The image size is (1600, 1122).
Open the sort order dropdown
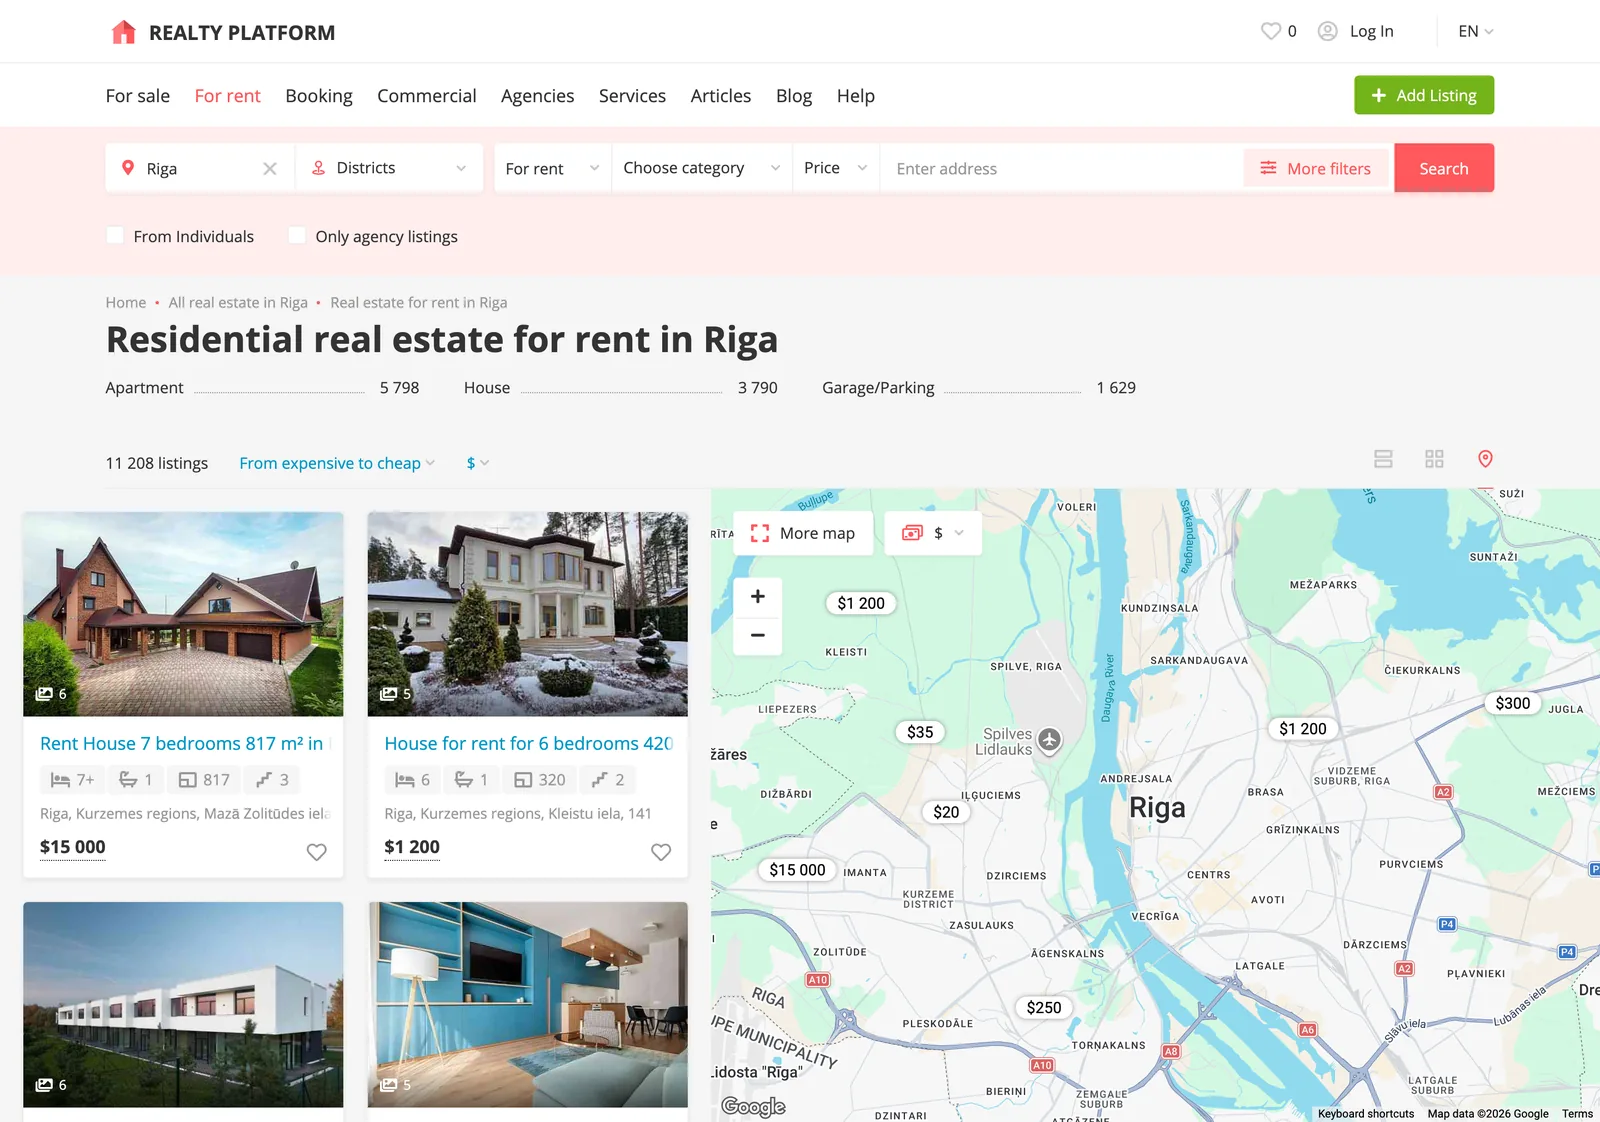click(x=337, y=463)
